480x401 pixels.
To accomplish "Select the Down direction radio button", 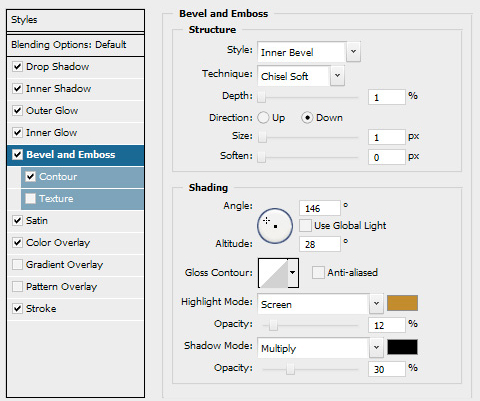I will (x=307, y=118).
